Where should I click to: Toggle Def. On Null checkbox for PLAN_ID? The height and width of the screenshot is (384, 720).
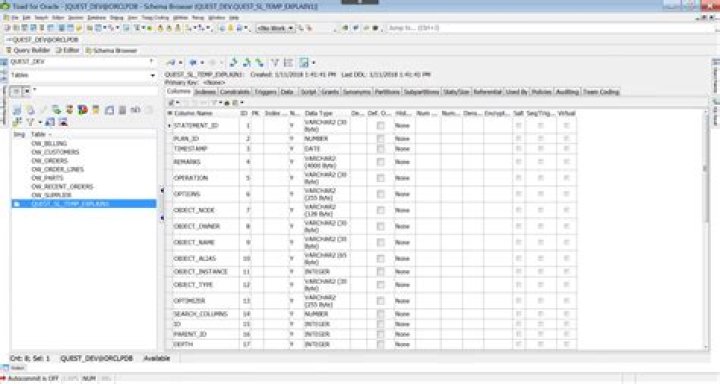point(380,138)
